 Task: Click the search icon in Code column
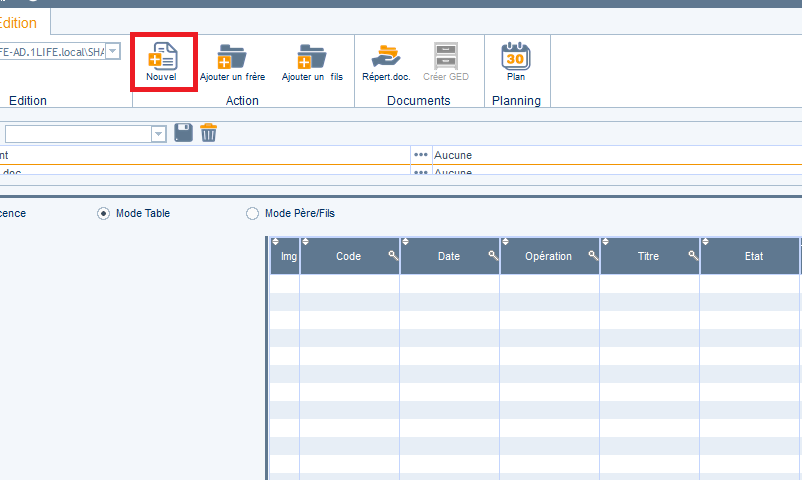(393, 256)
